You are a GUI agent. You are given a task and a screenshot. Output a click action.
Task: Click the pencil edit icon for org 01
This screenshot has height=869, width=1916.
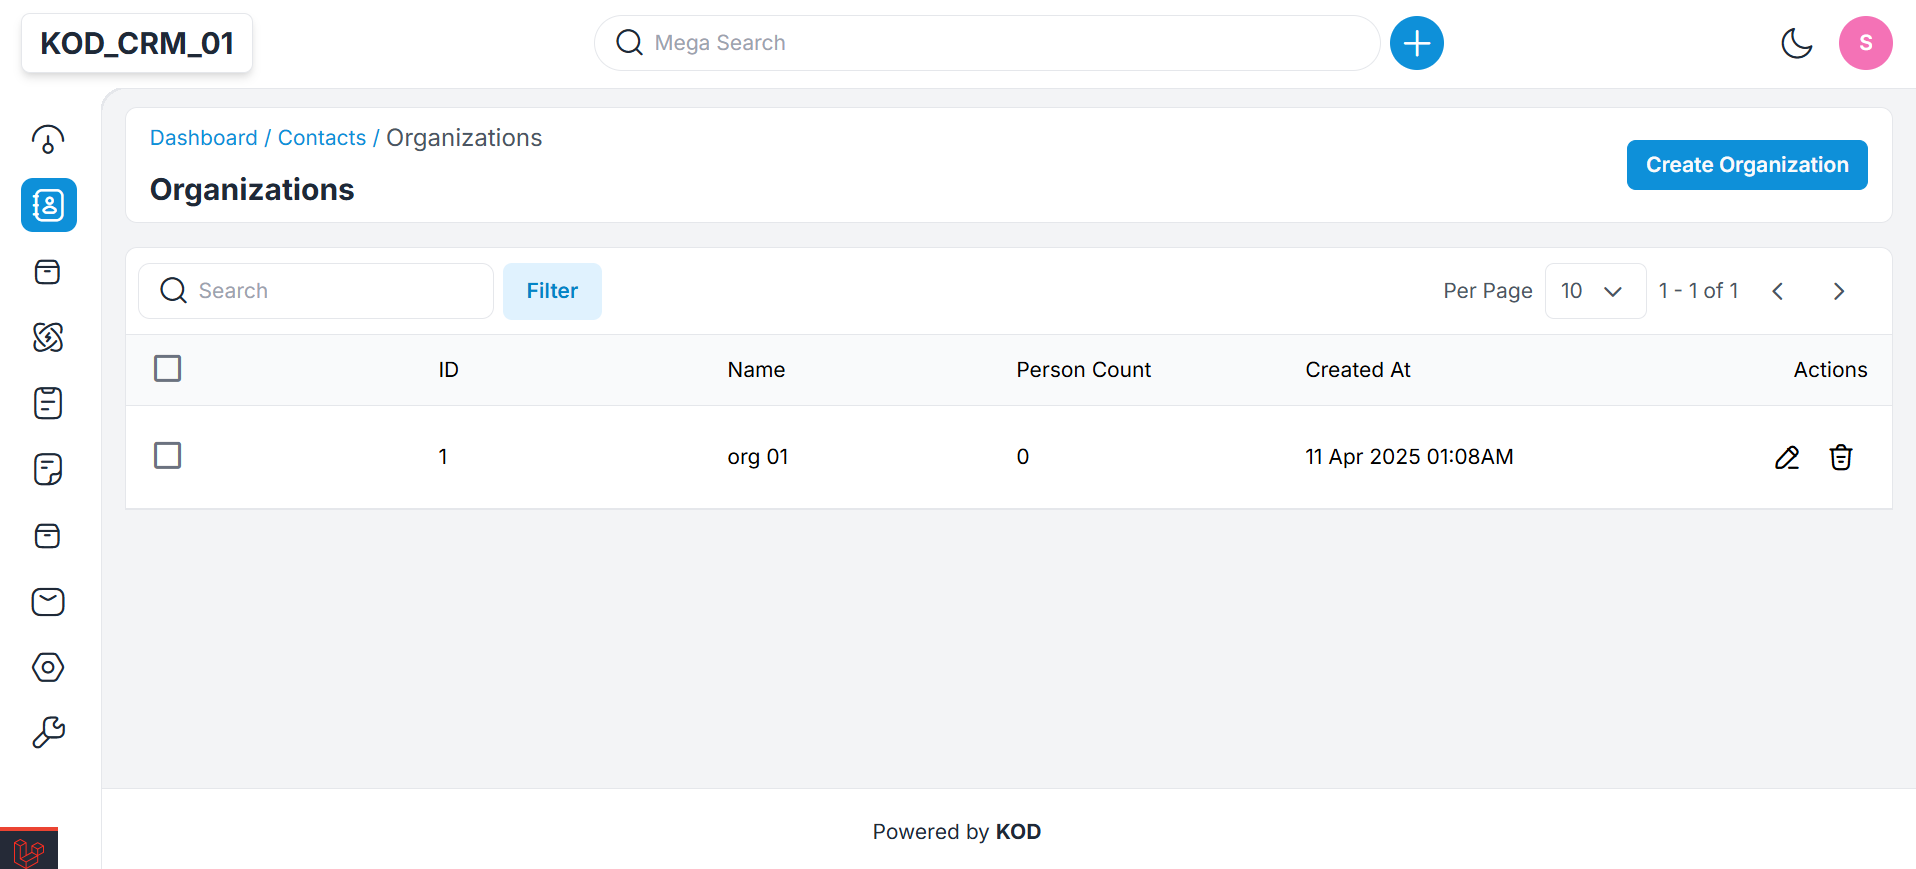coord(1786,457)
